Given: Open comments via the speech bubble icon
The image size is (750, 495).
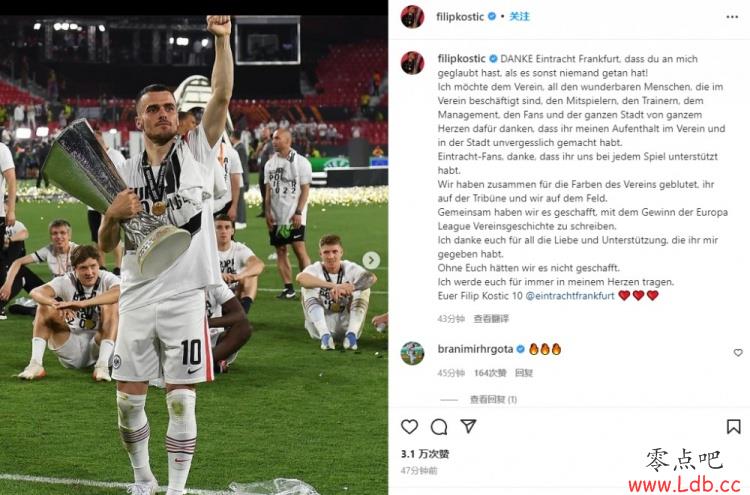Looking at the screenshot, I should pyautogui.click(x=439, y=427).
